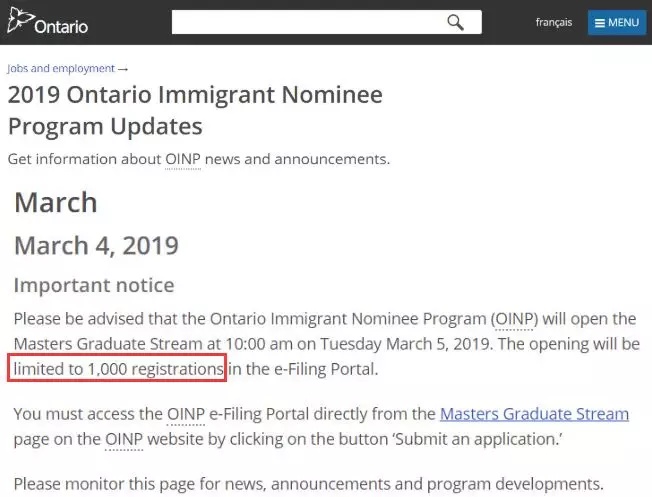Click the magnifying glass search icon

click(x=455, y=22)
